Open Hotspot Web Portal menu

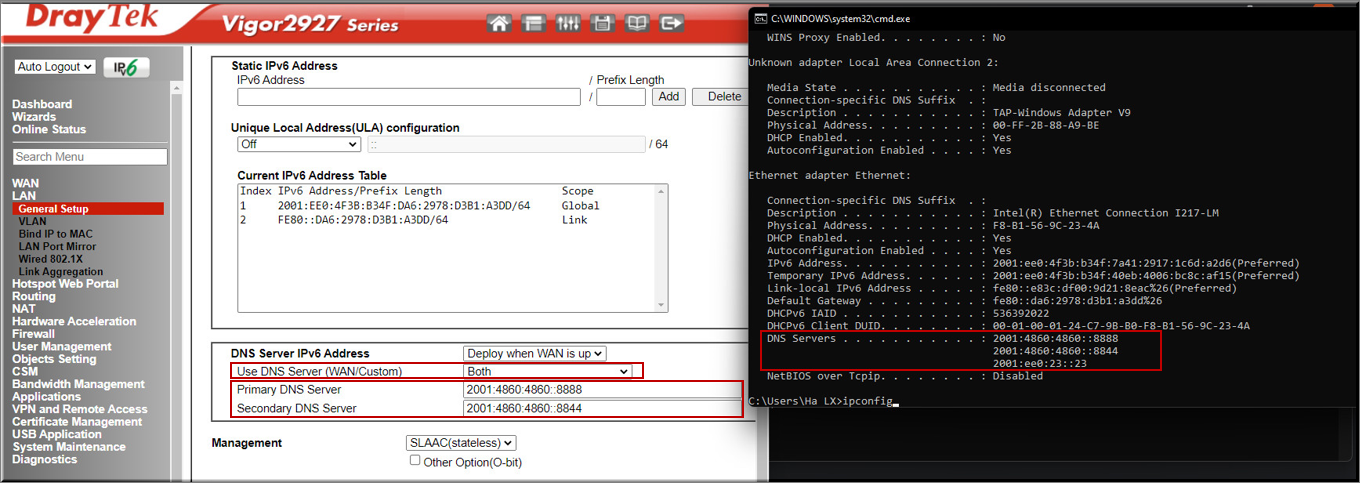65,284
